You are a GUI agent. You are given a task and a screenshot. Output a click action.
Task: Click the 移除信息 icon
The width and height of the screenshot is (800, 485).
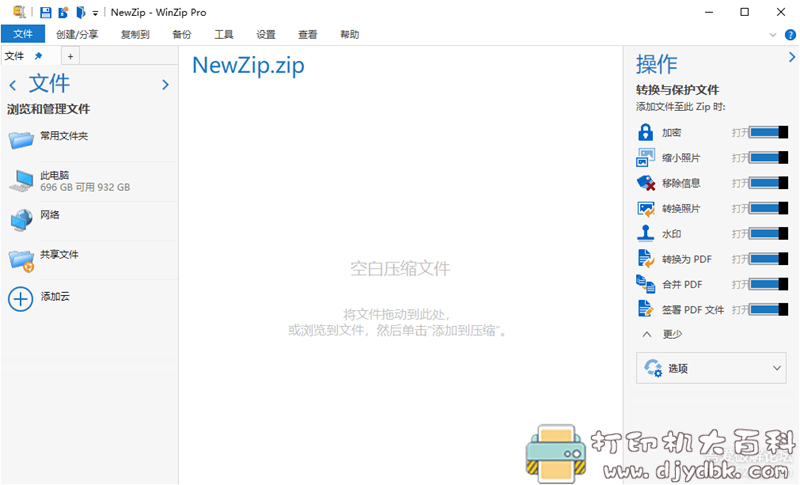pos(646,183)
